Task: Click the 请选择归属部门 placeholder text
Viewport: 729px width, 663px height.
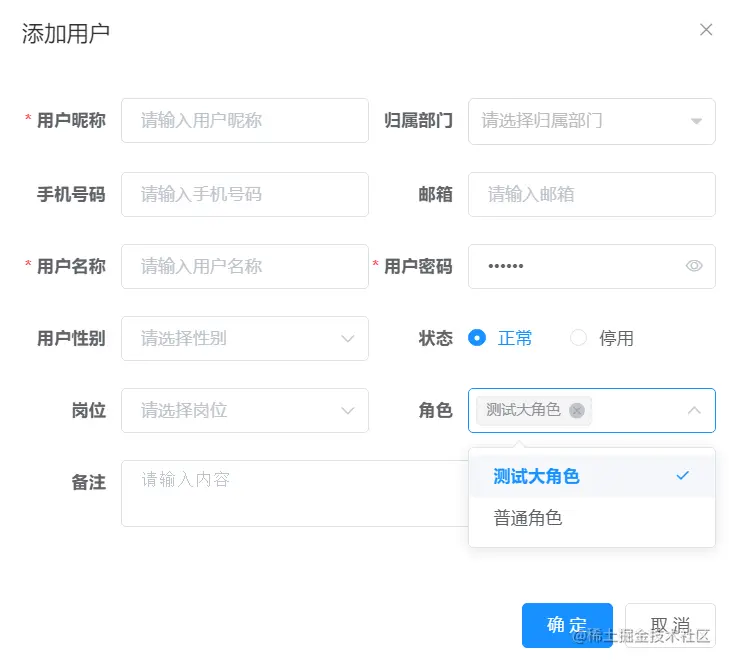Action: click(x=542, y=121)
